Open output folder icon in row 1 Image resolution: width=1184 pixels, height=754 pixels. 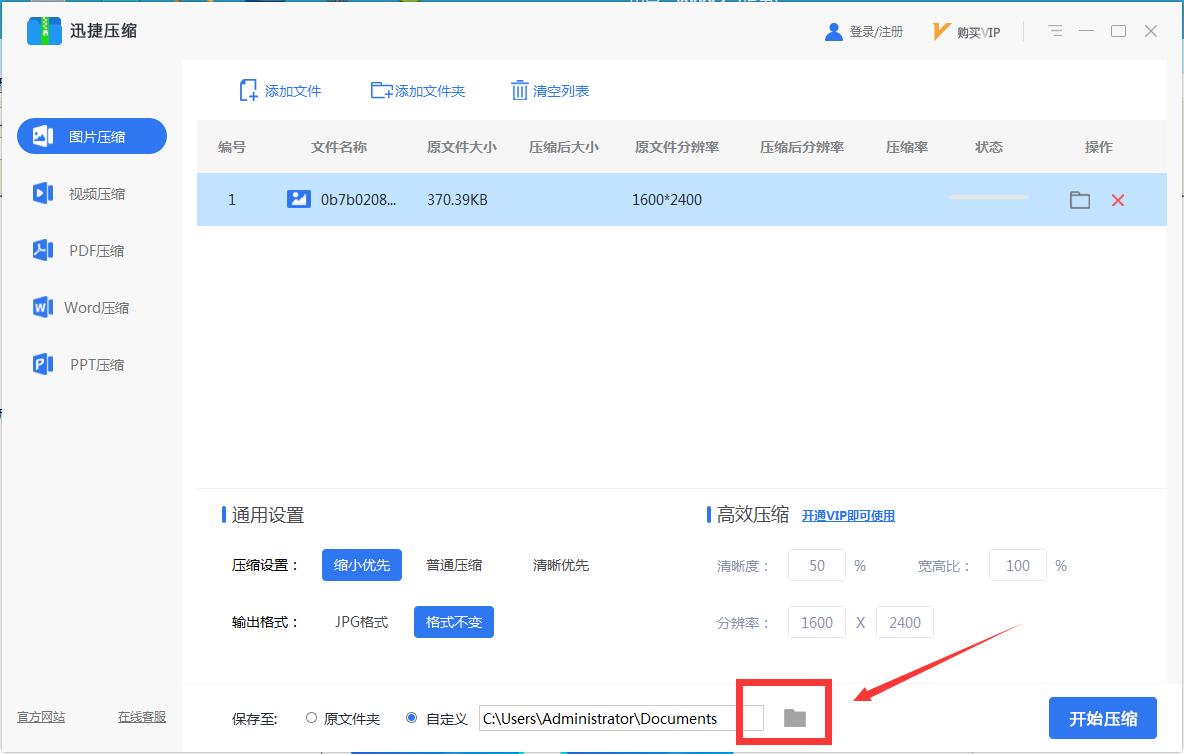click(1080, 200)
